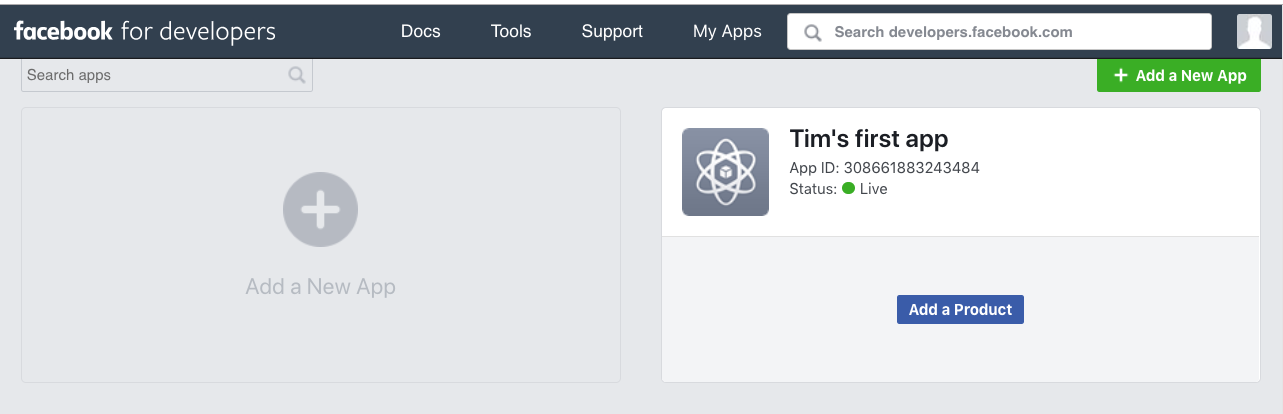Select the App ID 308661883243484 text
The image size is (1283, 414).
pyautogui.click(x=885, y=168)
